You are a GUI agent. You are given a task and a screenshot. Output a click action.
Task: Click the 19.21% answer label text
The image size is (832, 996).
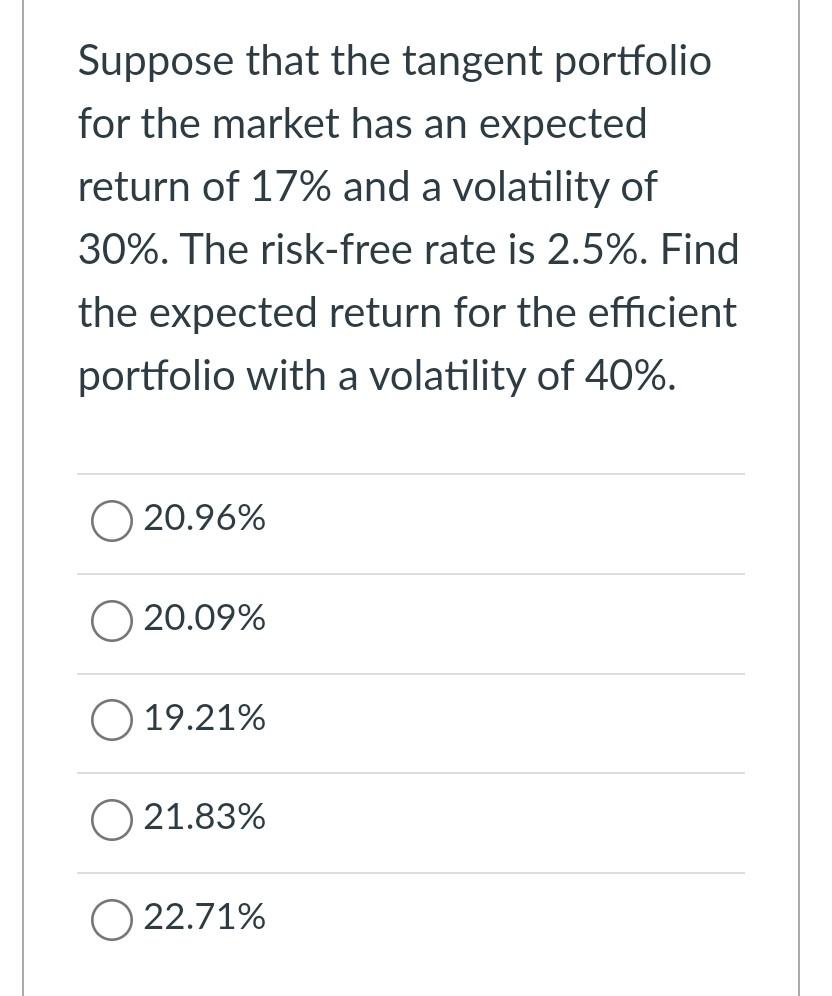(x=204, y=717)
